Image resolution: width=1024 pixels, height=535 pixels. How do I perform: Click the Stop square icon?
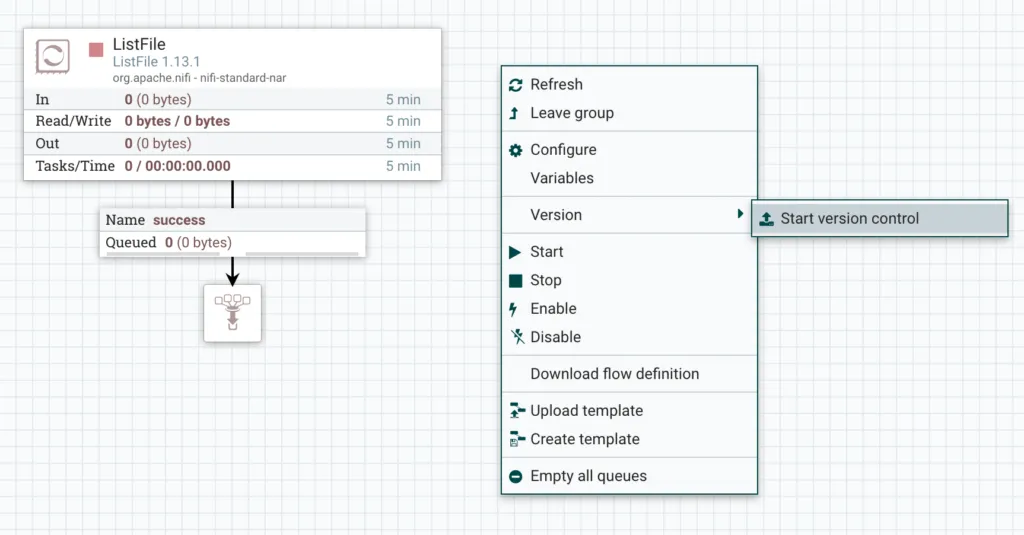516,281
